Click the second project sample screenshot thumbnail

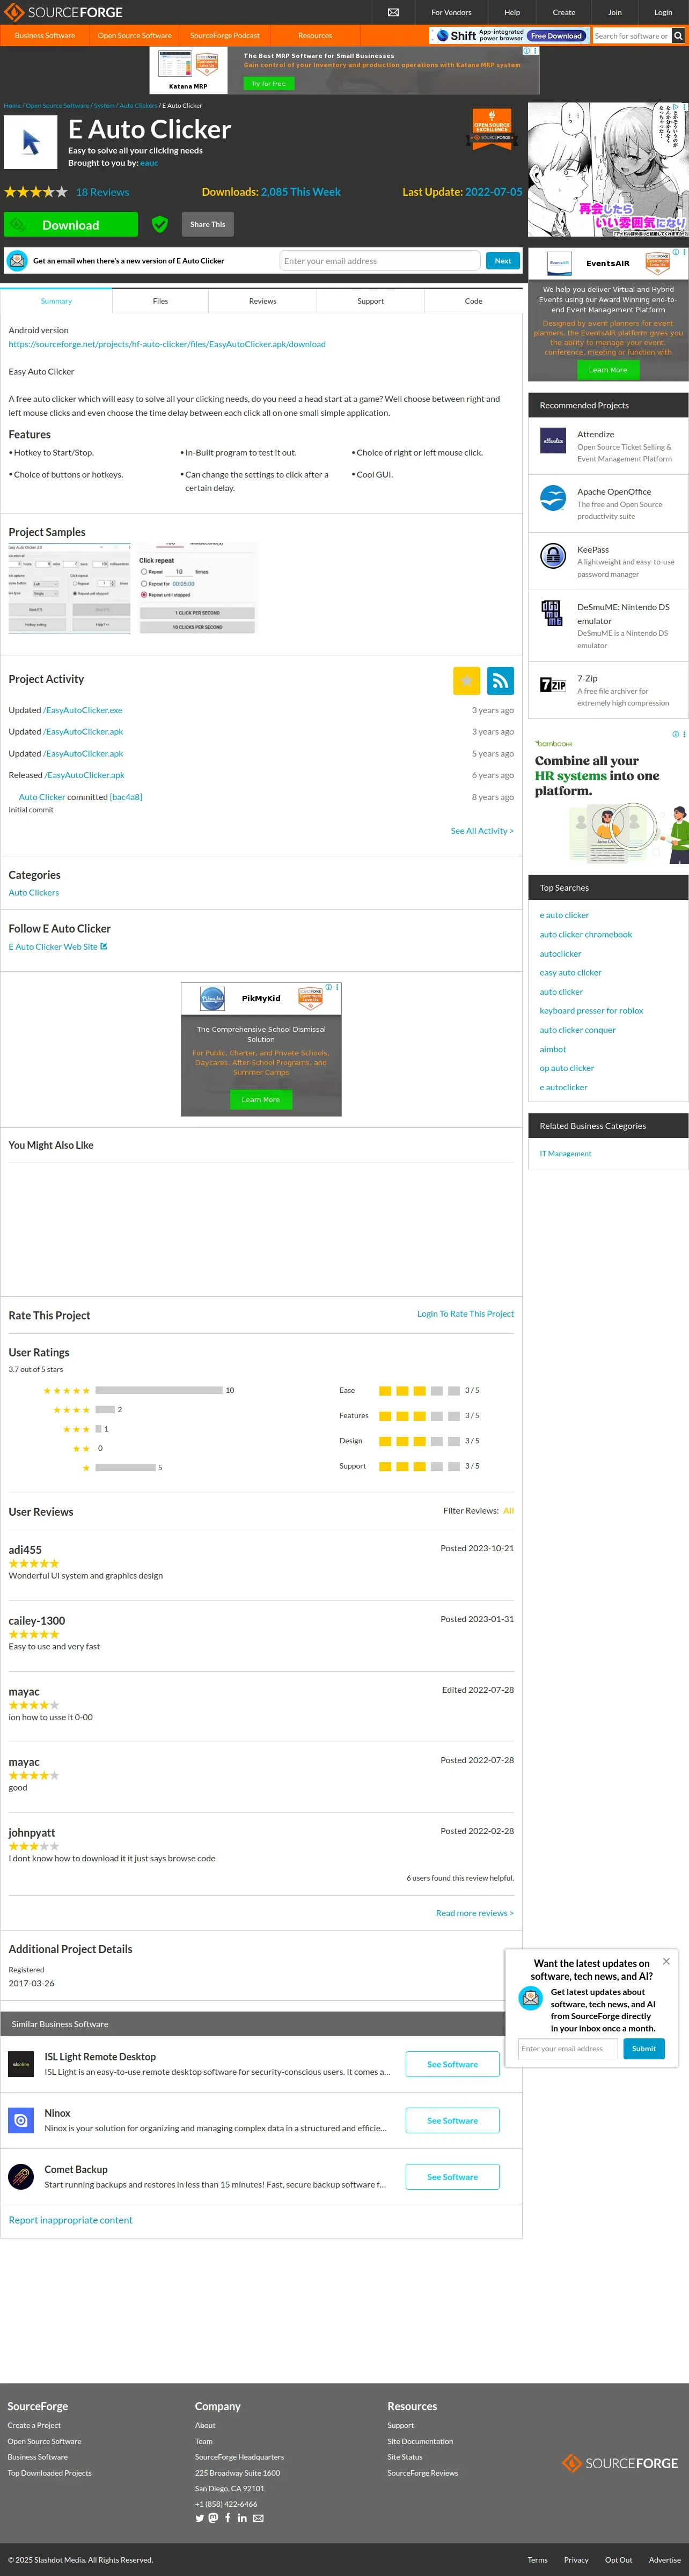197,589
